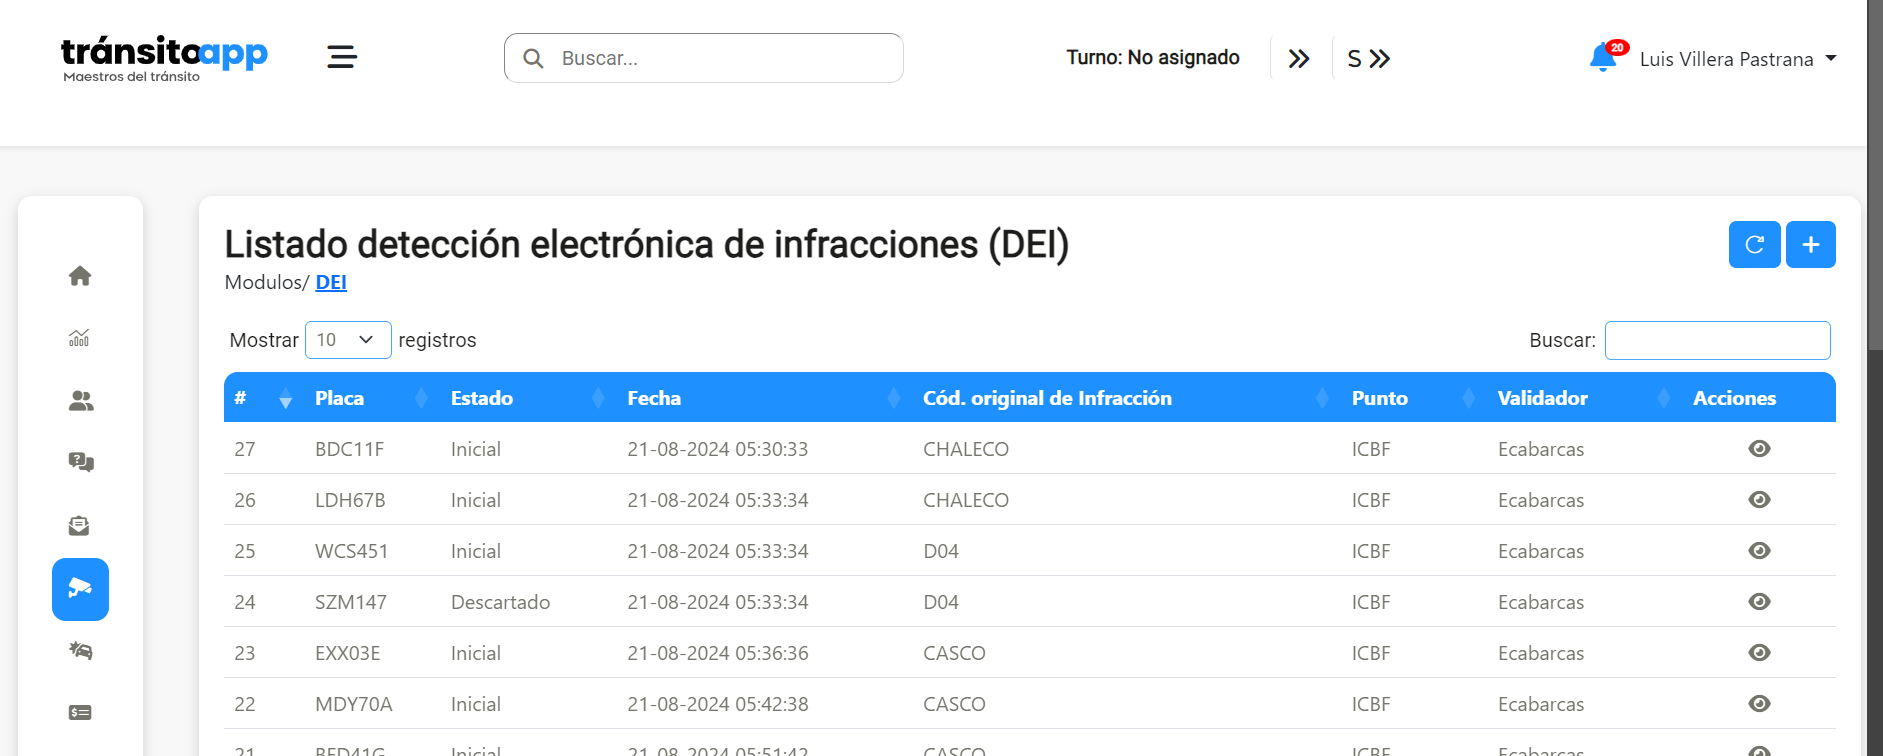Open the inbox sidebar icon
Image resolution: width=1883 pixels, height=756 pixels.
coord(80,526)
